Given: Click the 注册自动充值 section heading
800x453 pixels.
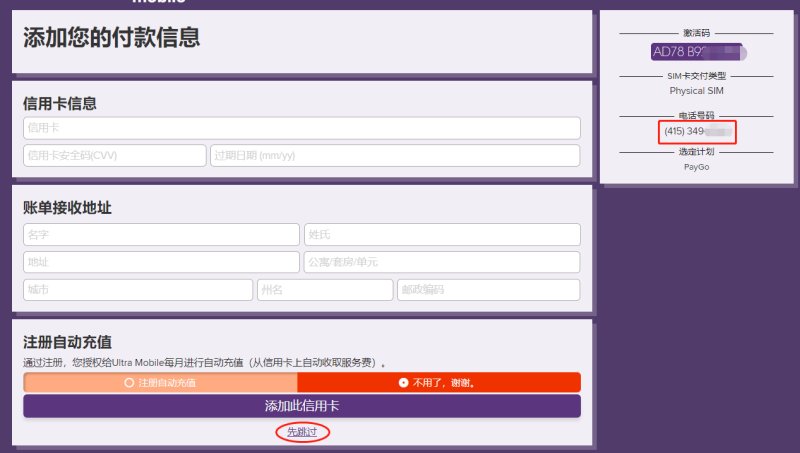Looking at the screenshot, I should pyautogui.click(x=67, y=342).
